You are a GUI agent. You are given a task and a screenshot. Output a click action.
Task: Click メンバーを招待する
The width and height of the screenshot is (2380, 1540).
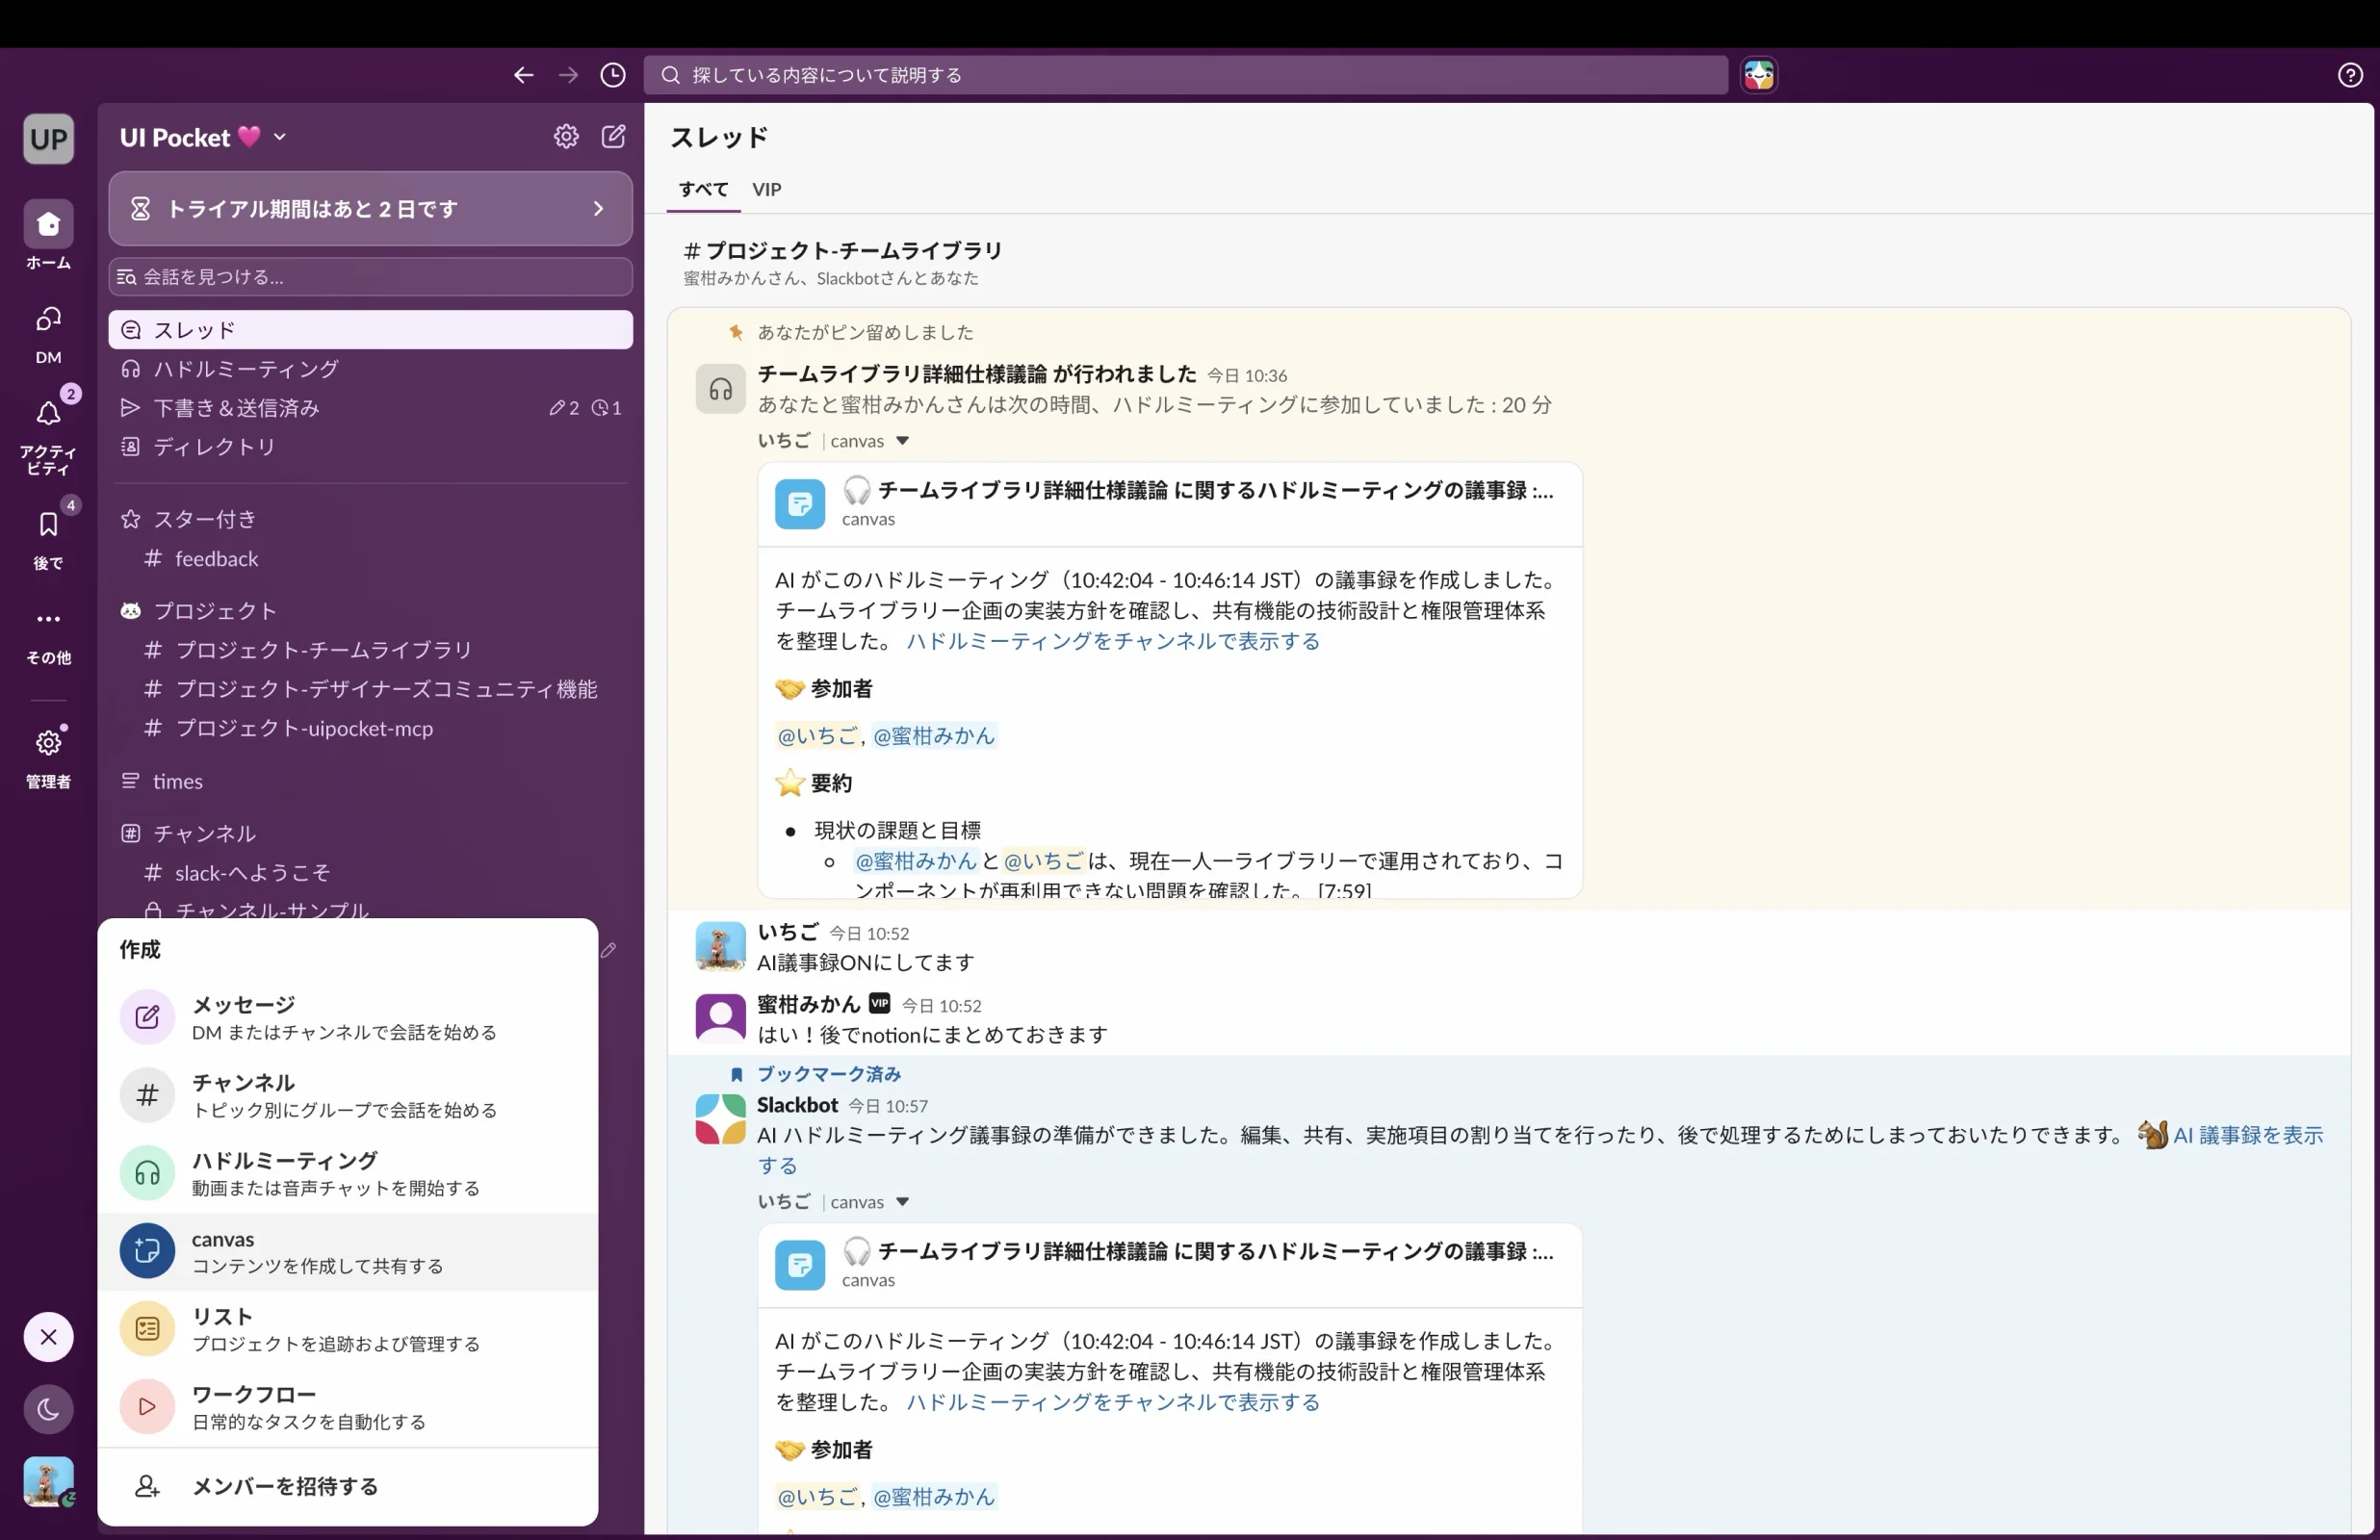click(348, 1486)
